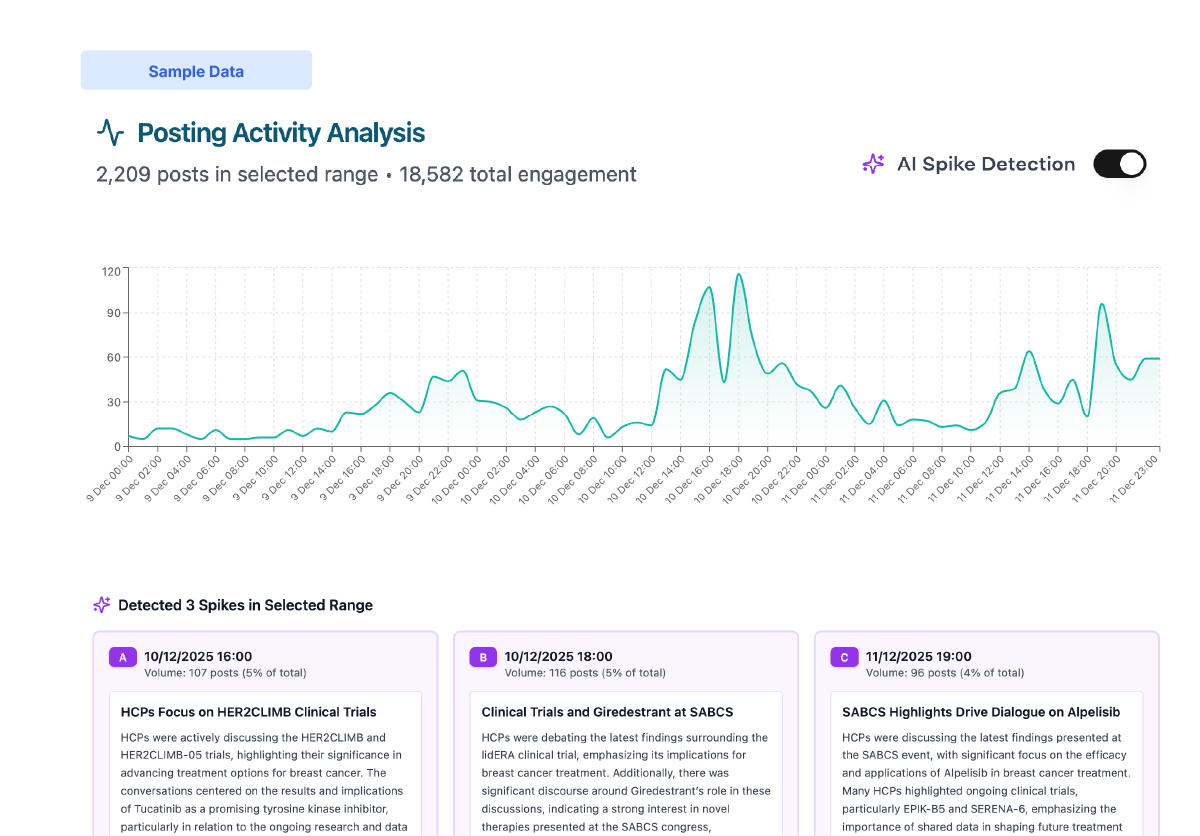
Task: Click the AI Spike Detection label
Action: click(986, 164)
